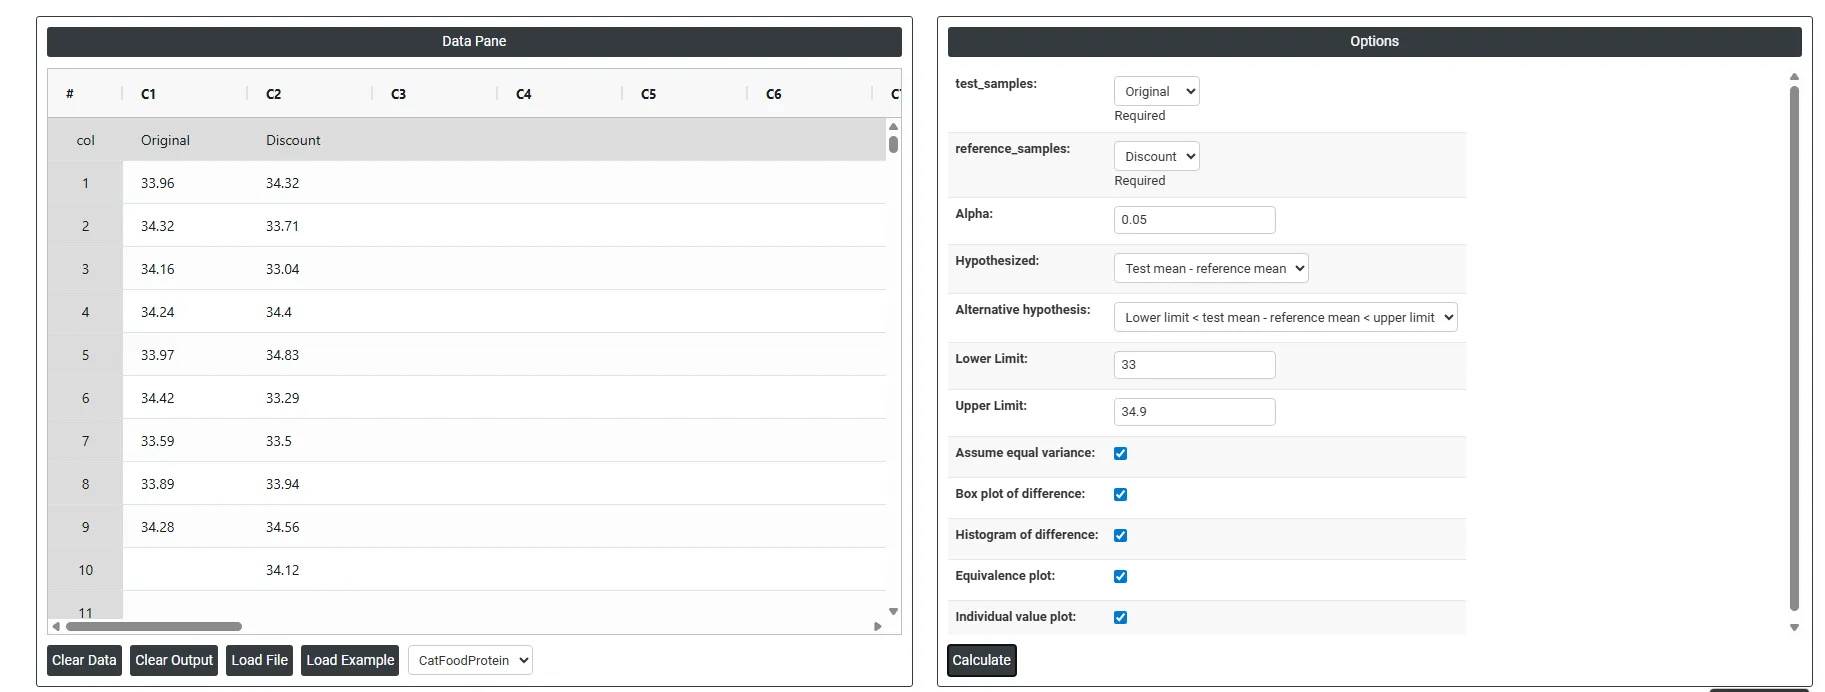Viewport: 1825px width, 692px height.
Task: Click Clear Output button
Action: coord(174,660)
